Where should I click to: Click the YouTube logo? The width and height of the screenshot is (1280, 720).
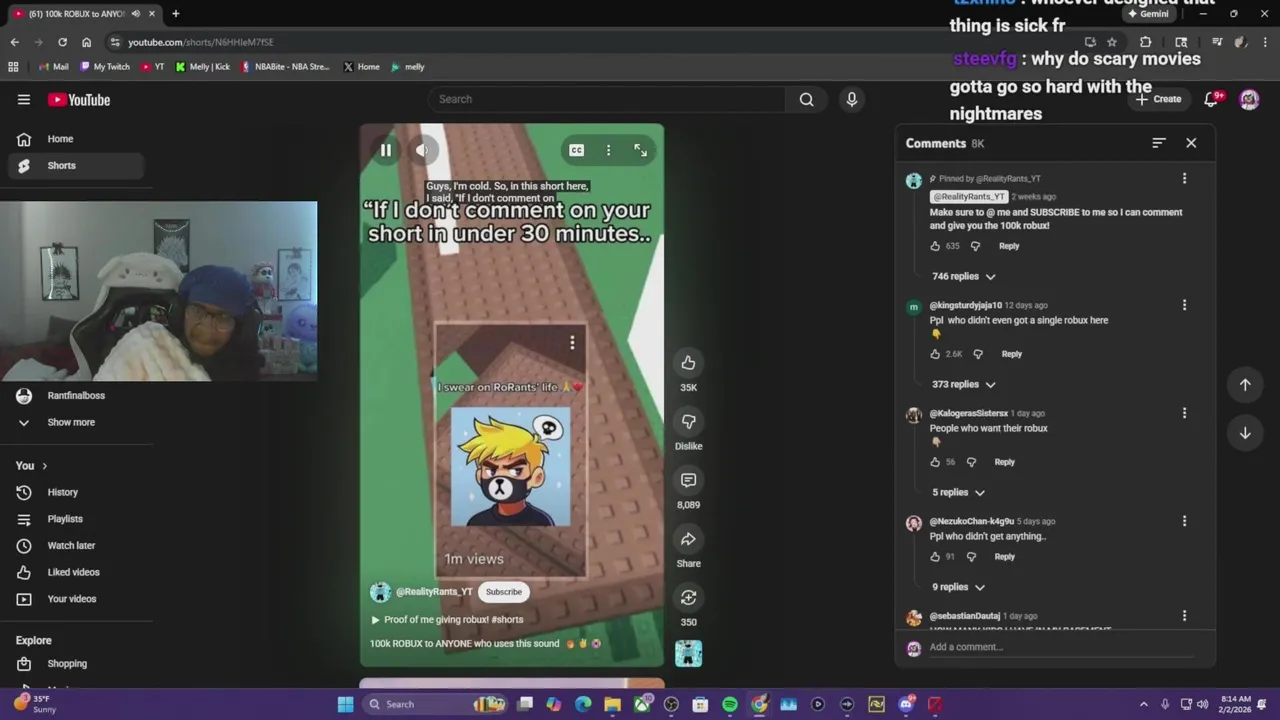(x=79, y=99)
